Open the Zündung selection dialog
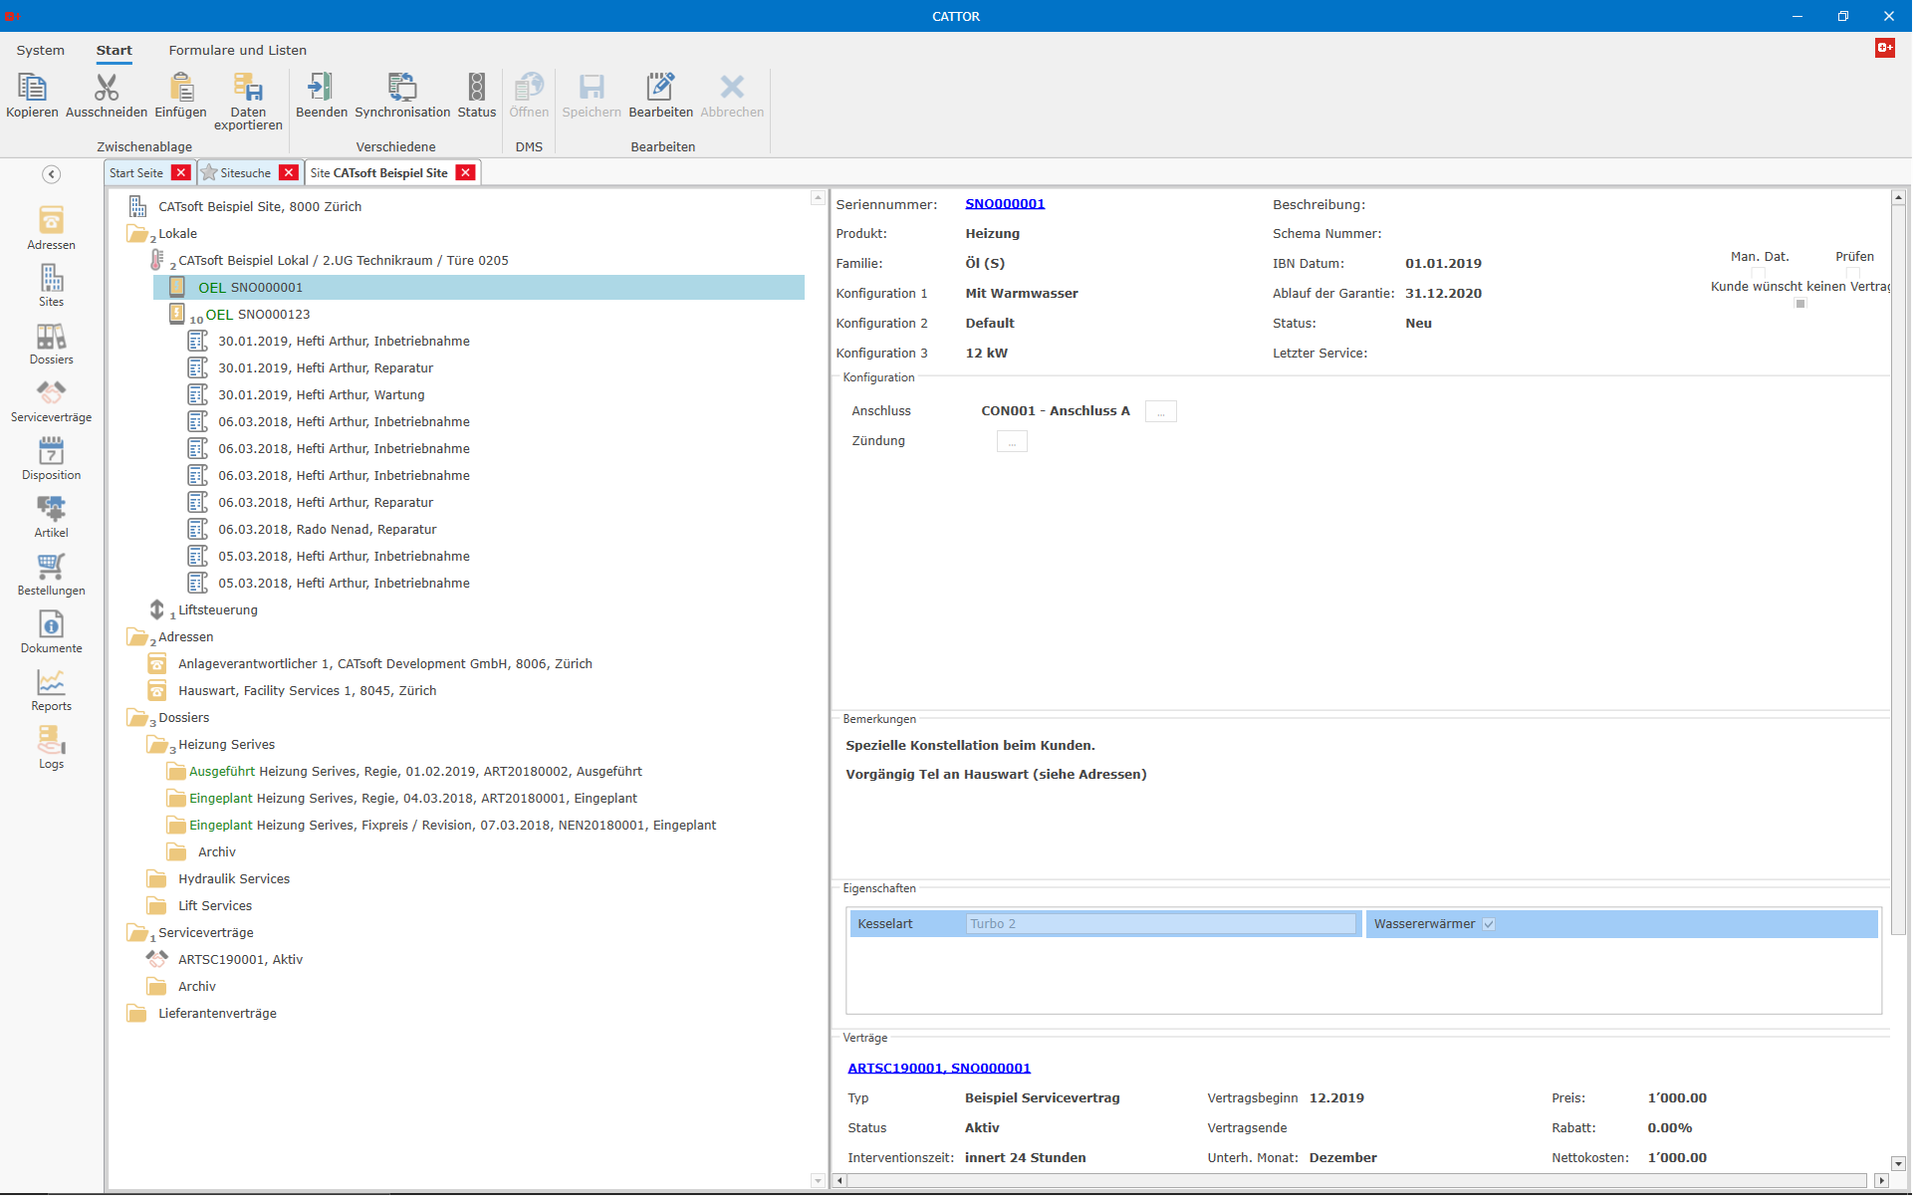The image size is (1920, 1203). point(1012,441)
